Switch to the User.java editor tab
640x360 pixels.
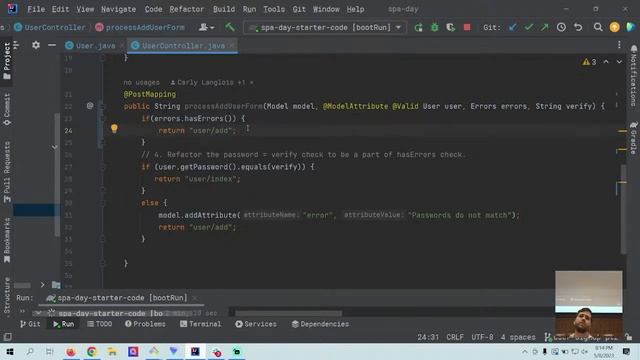(96, 46)
